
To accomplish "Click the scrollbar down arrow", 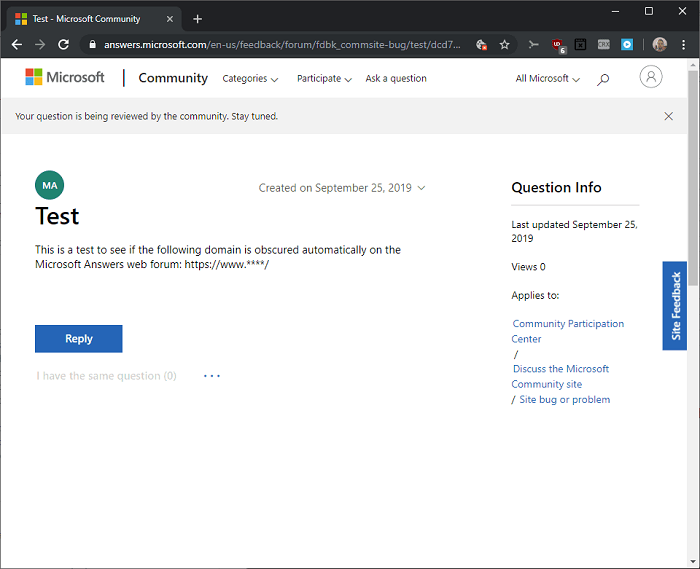I will point(692,562).
